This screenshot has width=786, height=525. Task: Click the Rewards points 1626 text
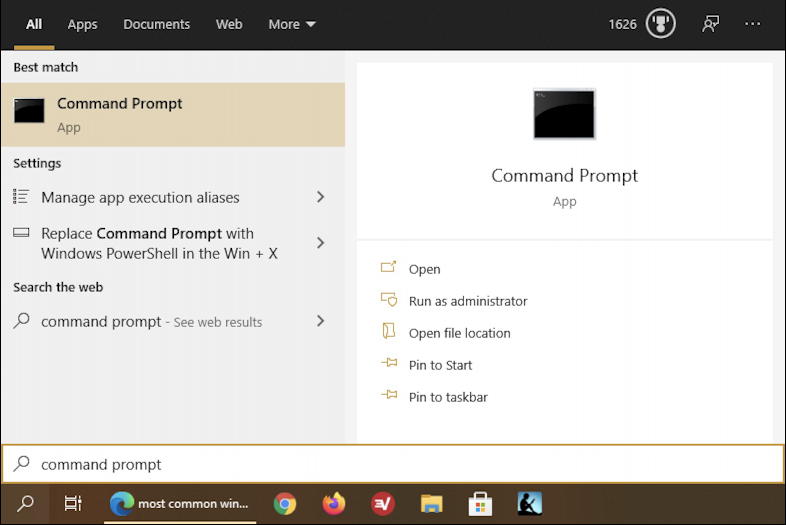pos(622,24)
